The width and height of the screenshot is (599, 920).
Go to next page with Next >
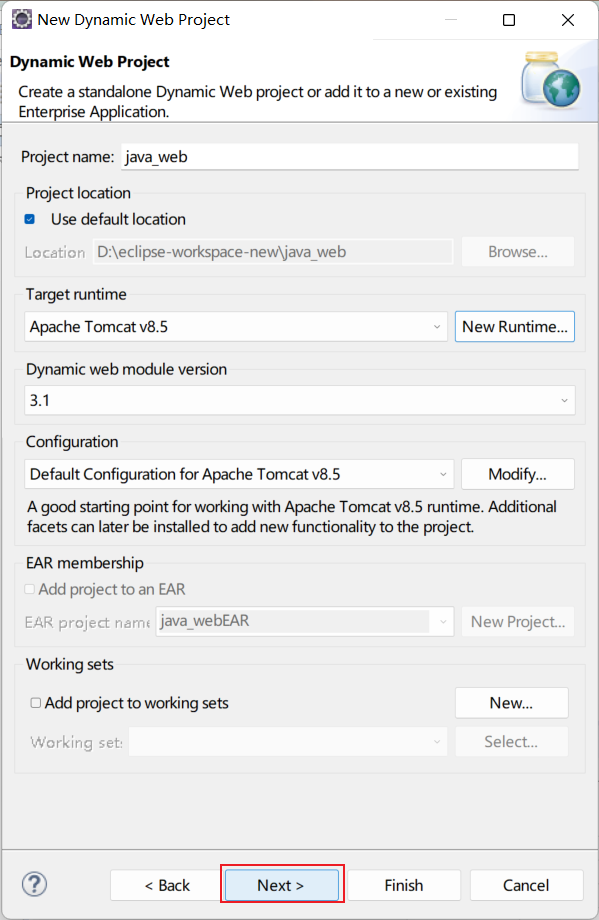282,885
